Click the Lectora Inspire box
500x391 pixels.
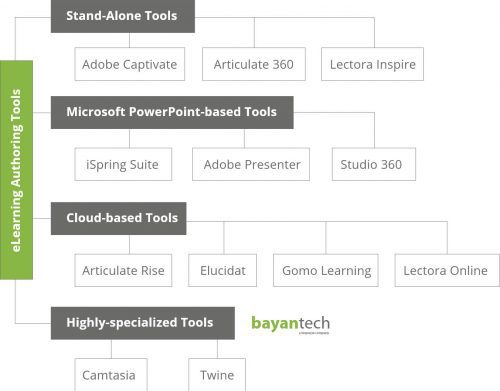(372, 64)
